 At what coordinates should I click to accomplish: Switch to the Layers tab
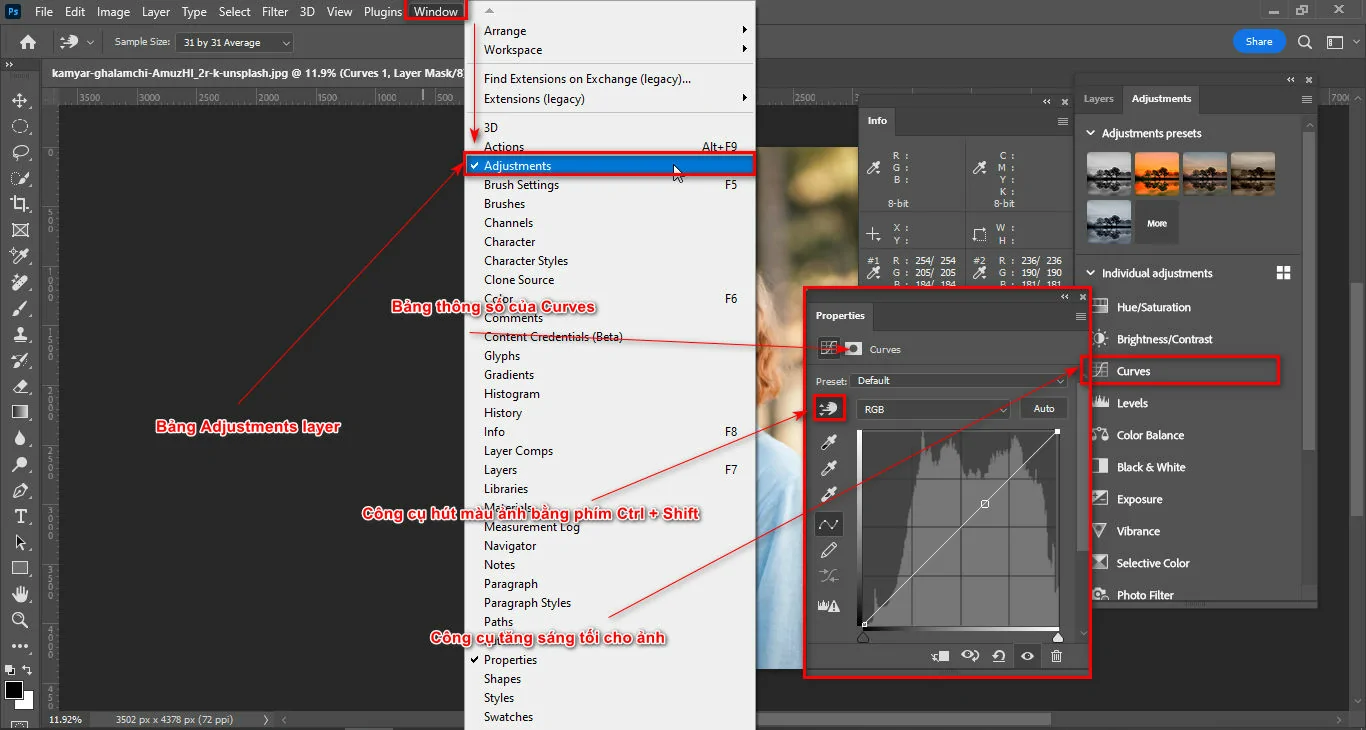click(x=1098, y=99)
